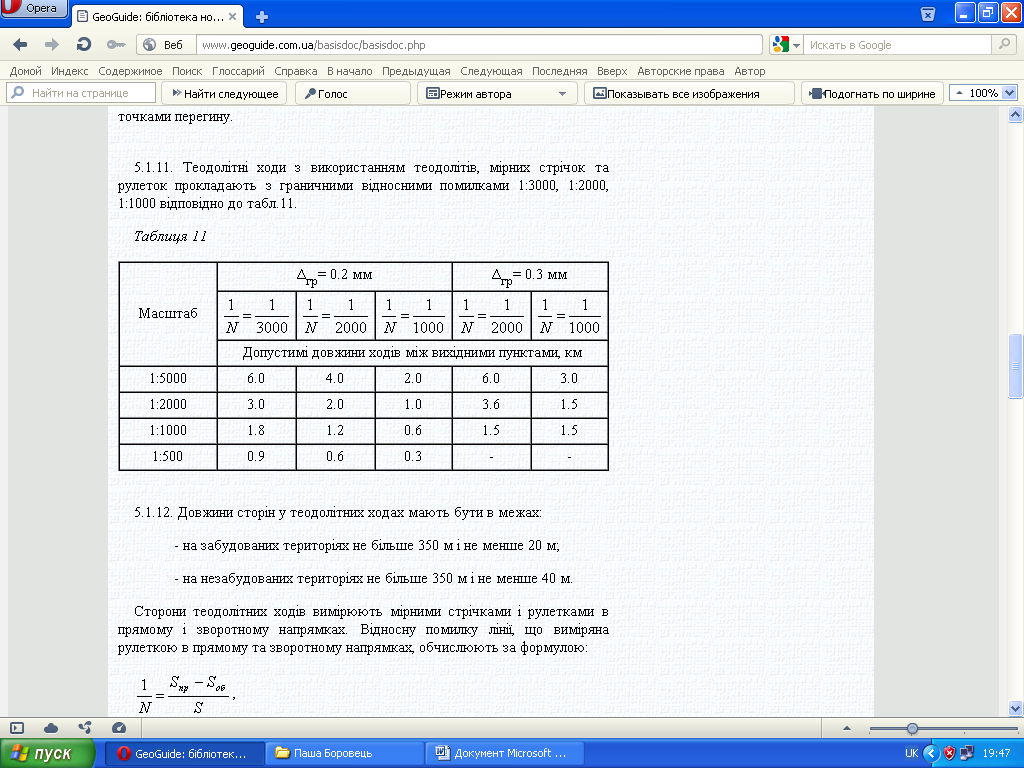This screenshot has height=768, width=1024.
Task: Click the vertical scrollbar thumb
Action: 1016,366
